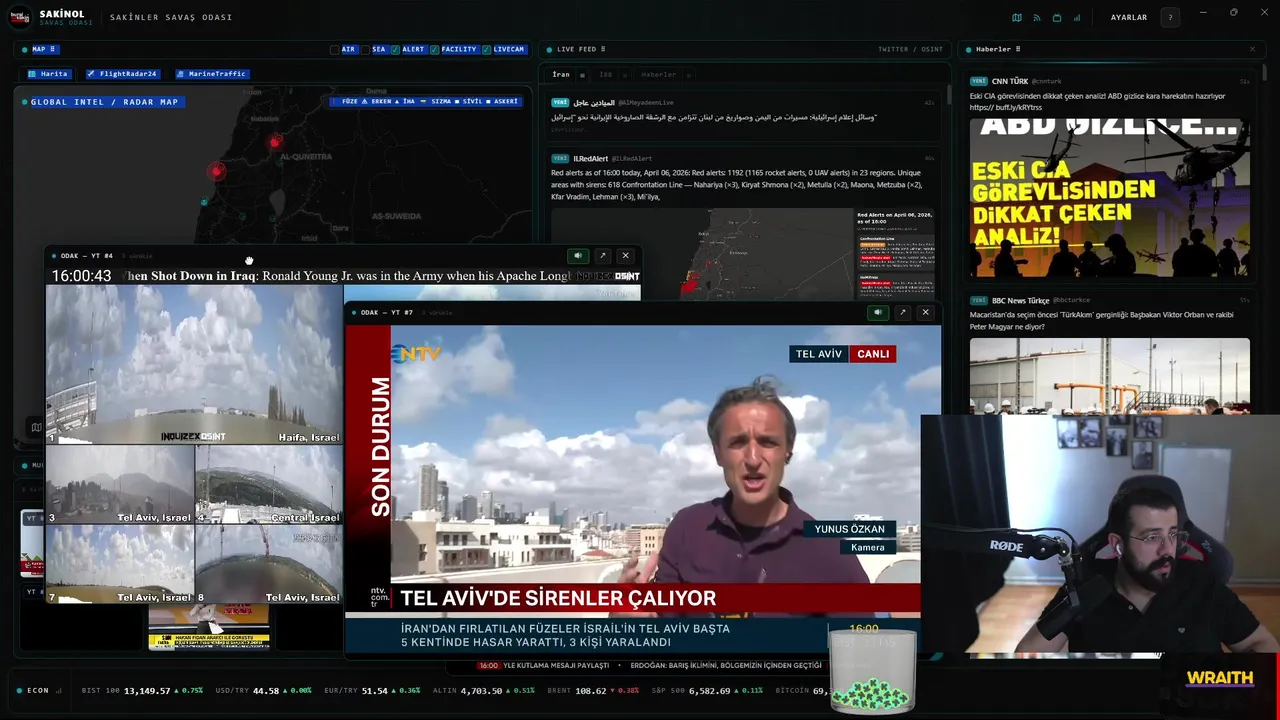Screen dimensions: 1280x720
Task: Click the S&P 500 ticker value
Action: [710, 691]
